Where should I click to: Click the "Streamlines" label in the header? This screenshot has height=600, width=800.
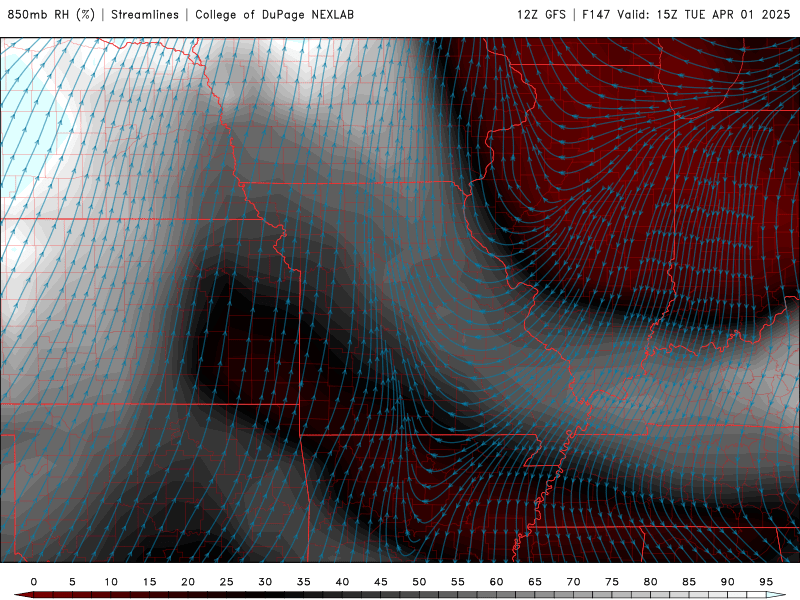[x=145, y=14]
